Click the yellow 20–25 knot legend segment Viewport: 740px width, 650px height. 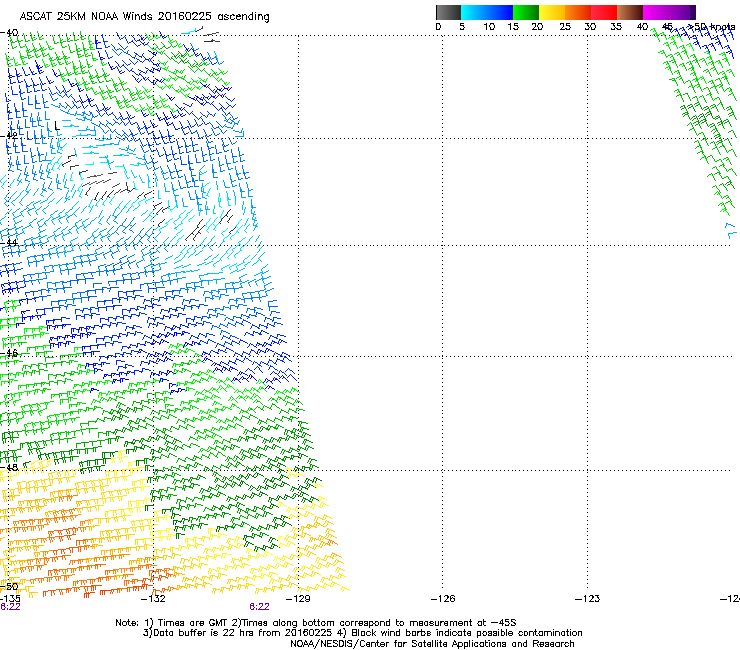tap(552, 12)
